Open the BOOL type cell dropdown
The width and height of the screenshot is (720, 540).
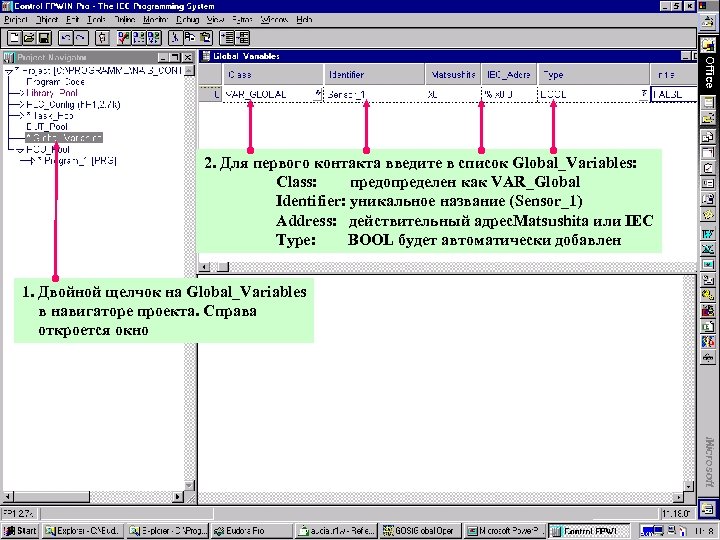(x=644, y=94)
